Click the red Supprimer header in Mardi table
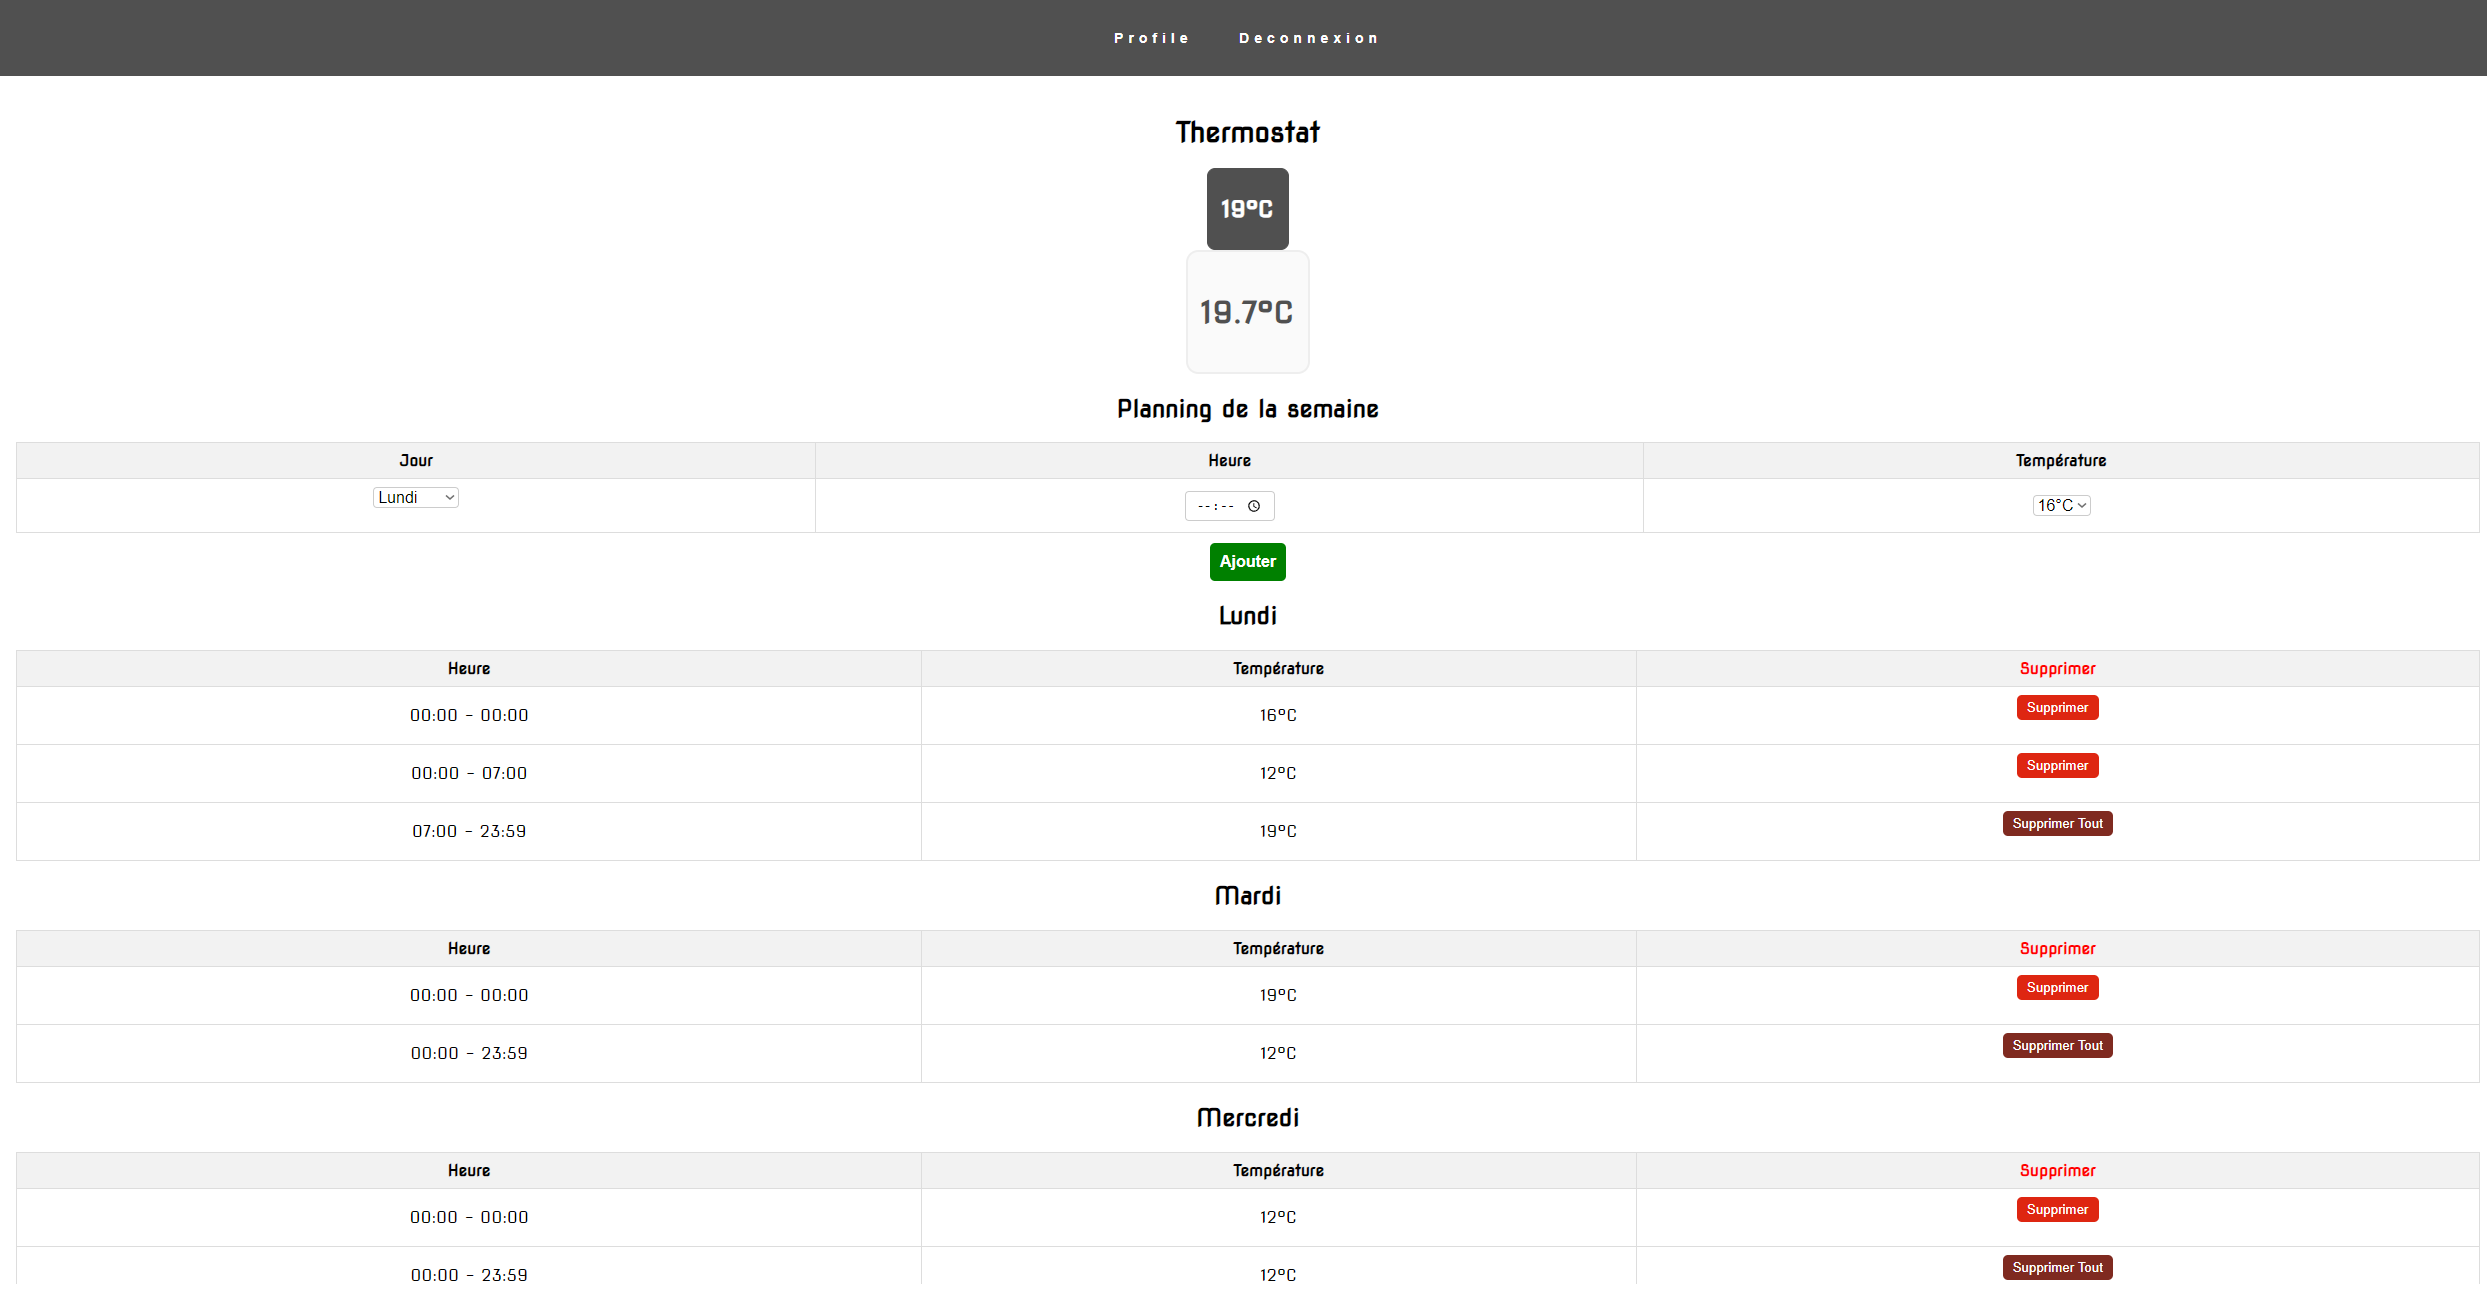2487x1299 pixels. 2057,949
